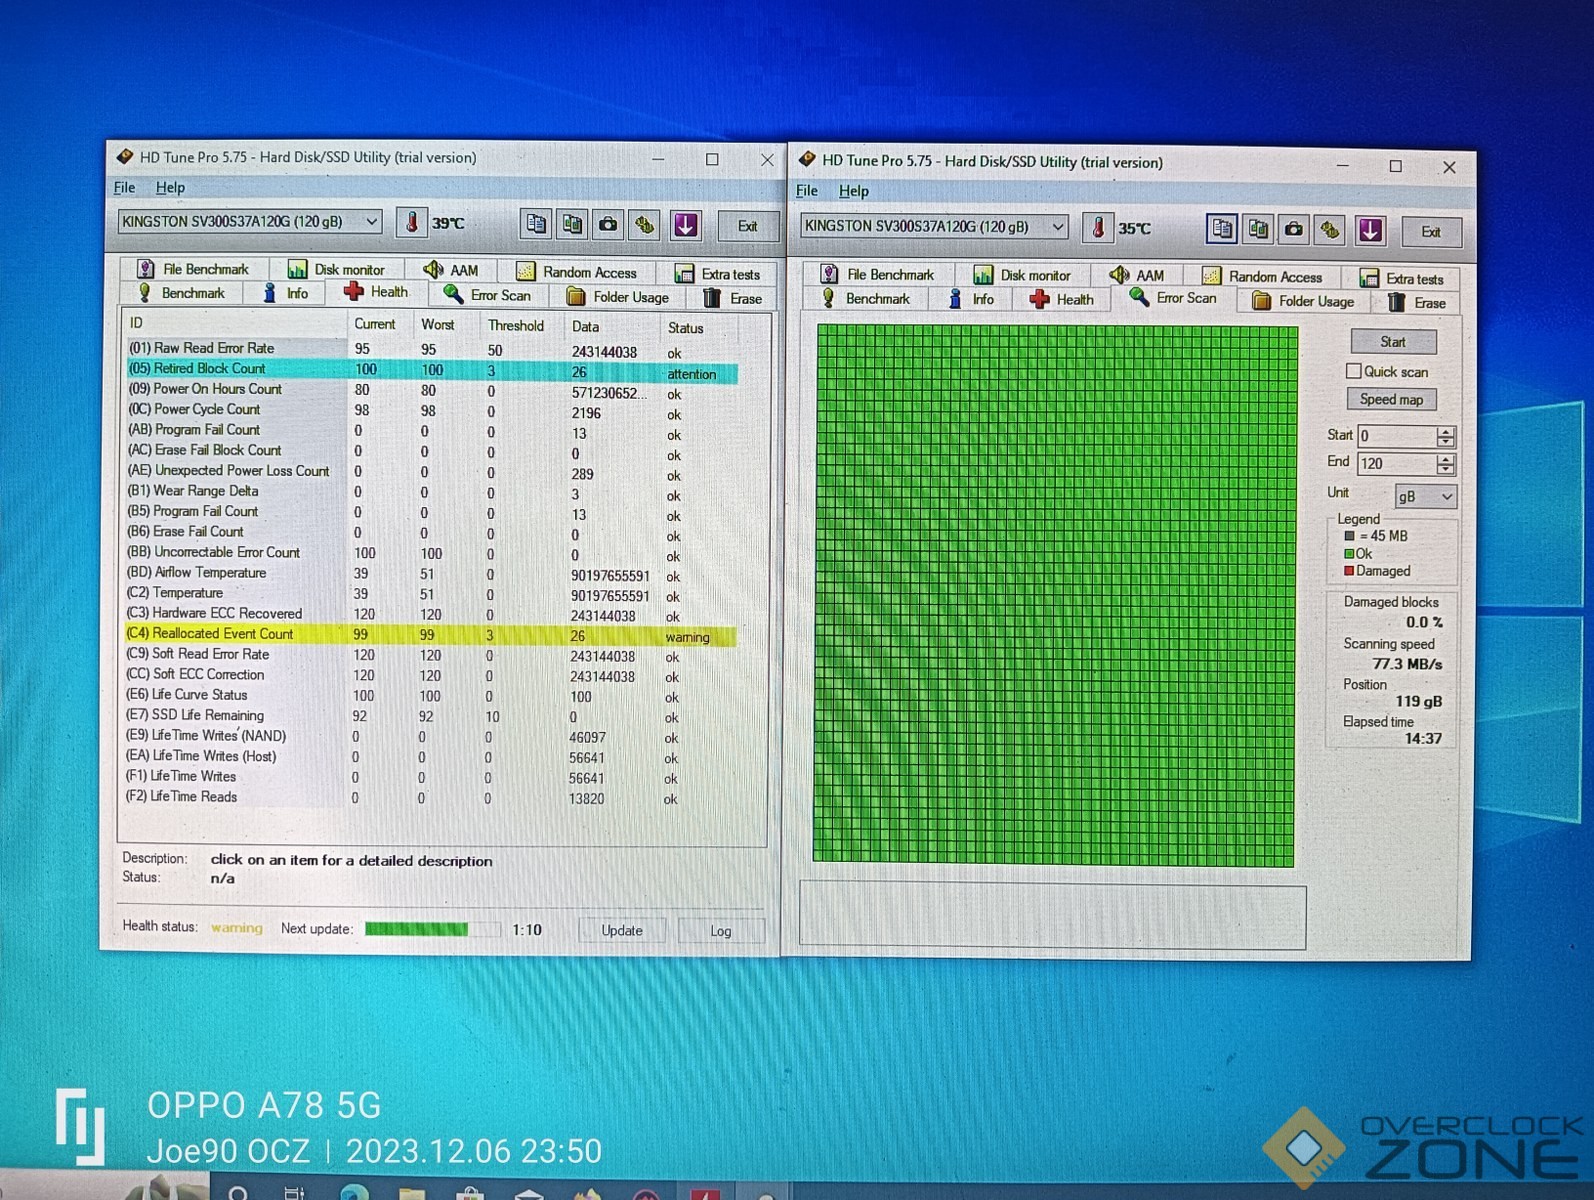
Task: Click the Next update progress bar
Action: [x=431, y=930]
